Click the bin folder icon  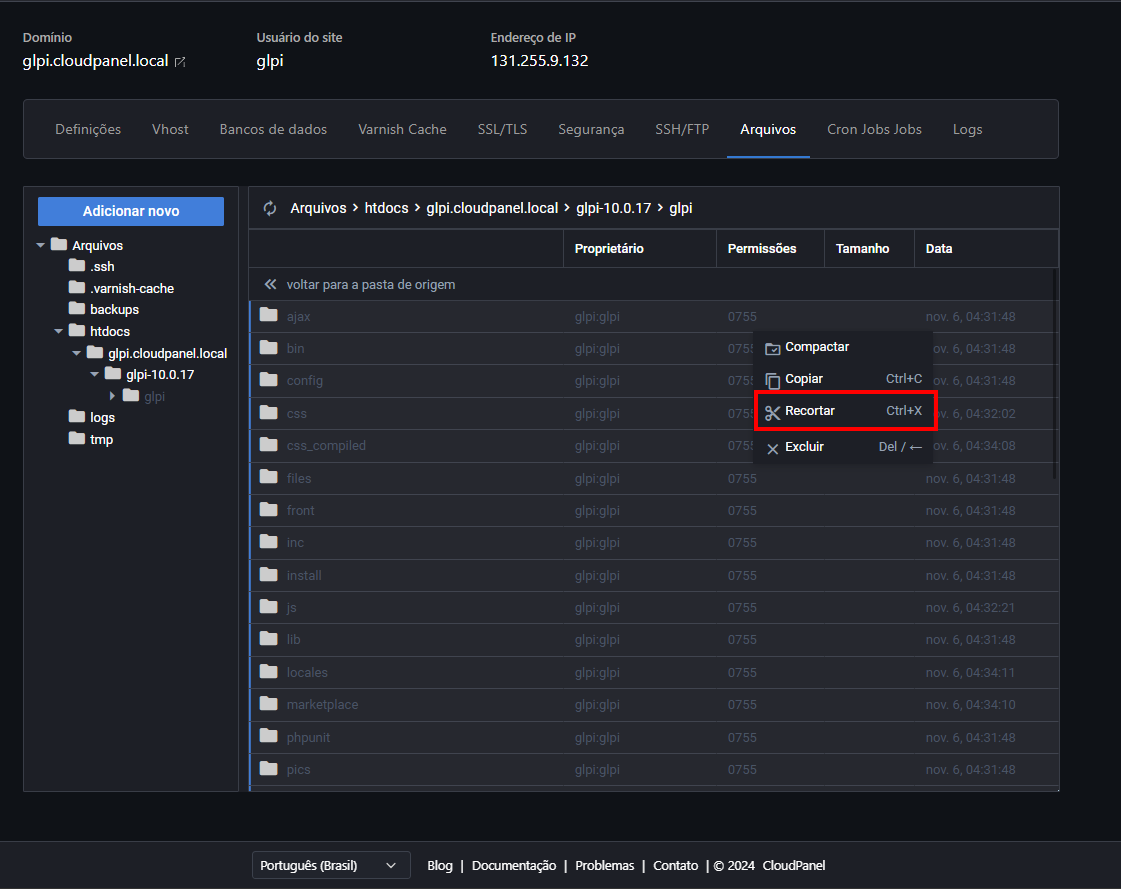pos(269,348)
